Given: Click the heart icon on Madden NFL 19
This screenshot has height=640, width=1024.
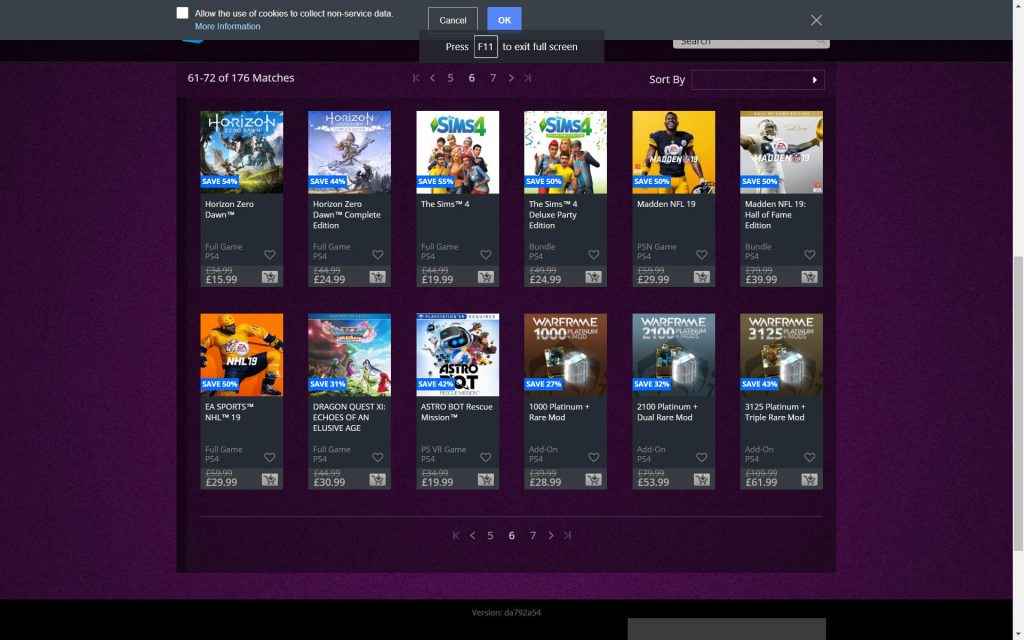Looking at the screenshot, I should pyautogui.click(x=701, y=255).
